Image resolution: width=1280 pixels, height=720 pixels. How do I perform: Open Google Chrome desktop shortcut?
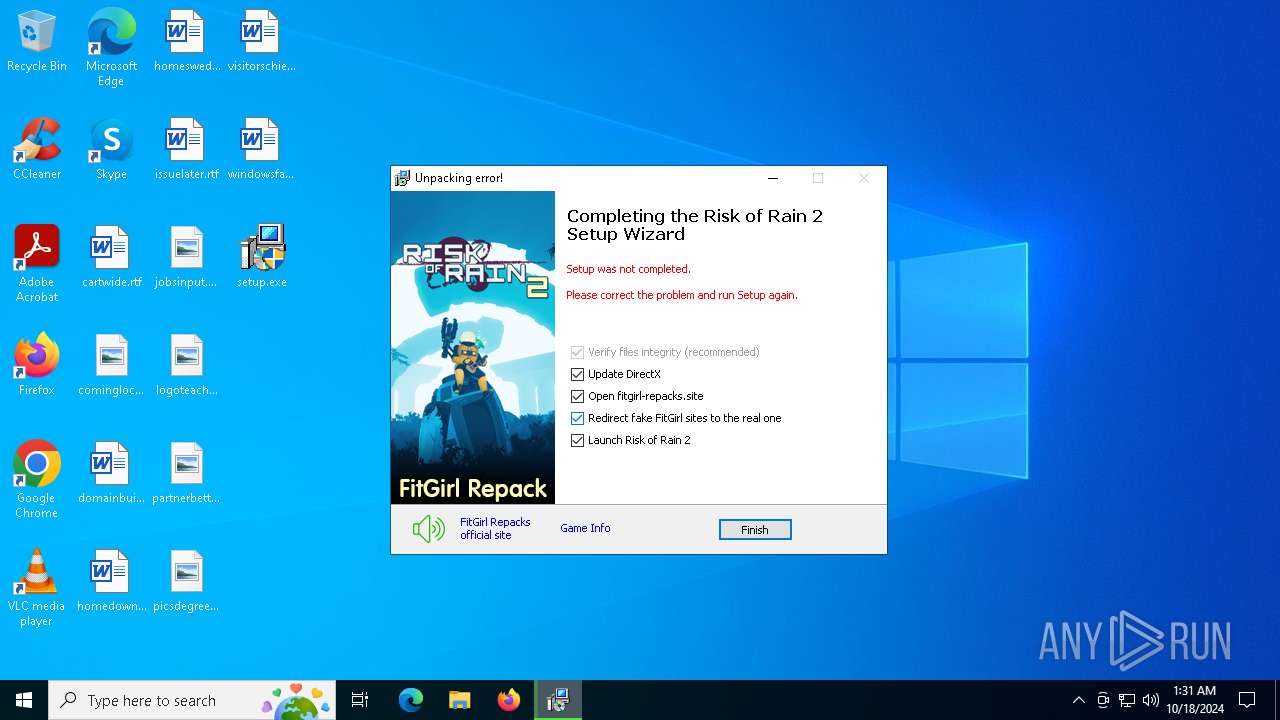(x=37, y=480)
